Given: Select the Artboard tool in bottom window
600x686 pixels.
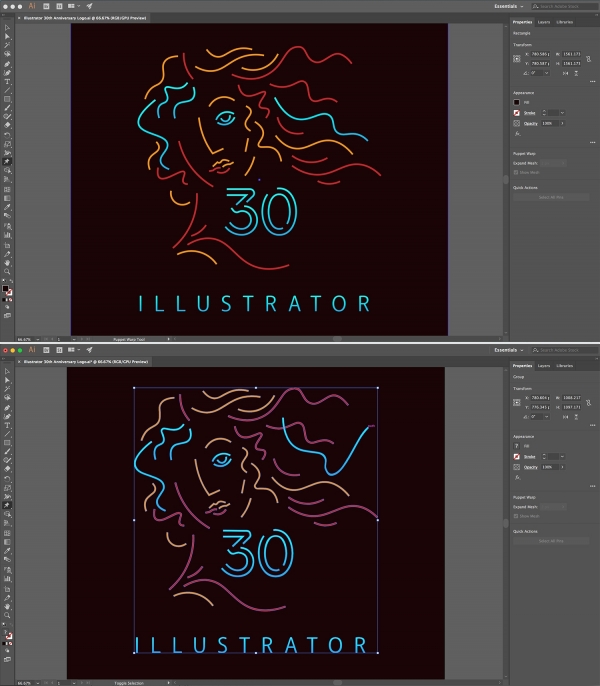Looking at the screenshot, I should [7, 589].
